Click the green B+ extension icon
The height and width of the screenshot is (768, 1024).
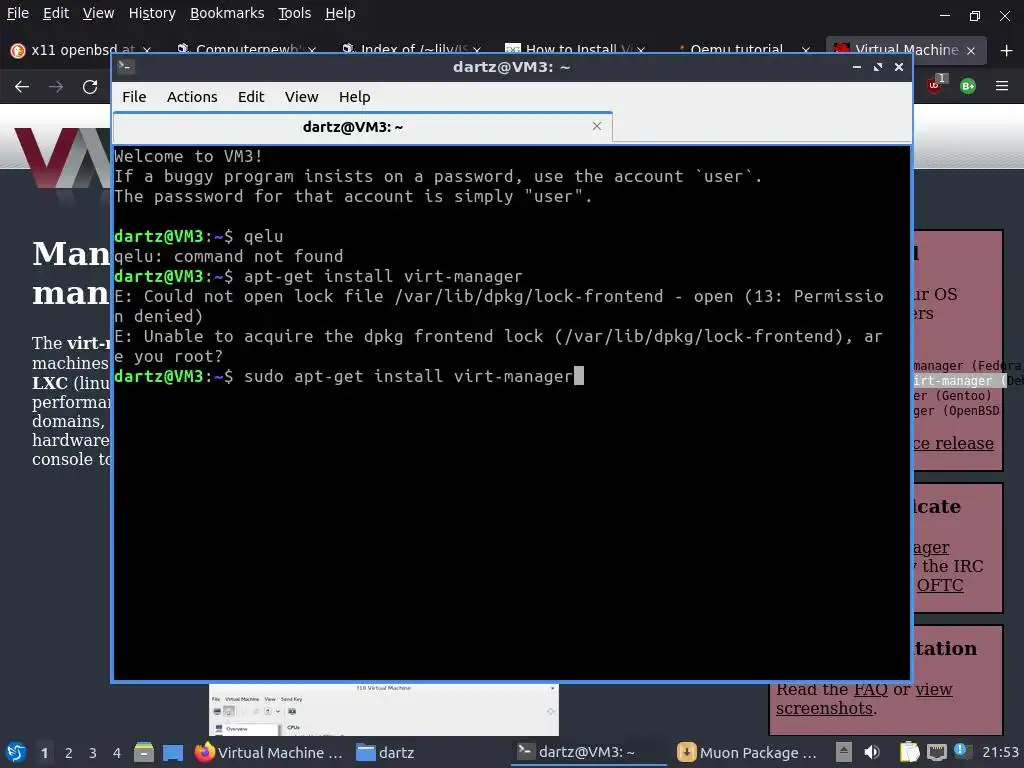coord(968,86)
